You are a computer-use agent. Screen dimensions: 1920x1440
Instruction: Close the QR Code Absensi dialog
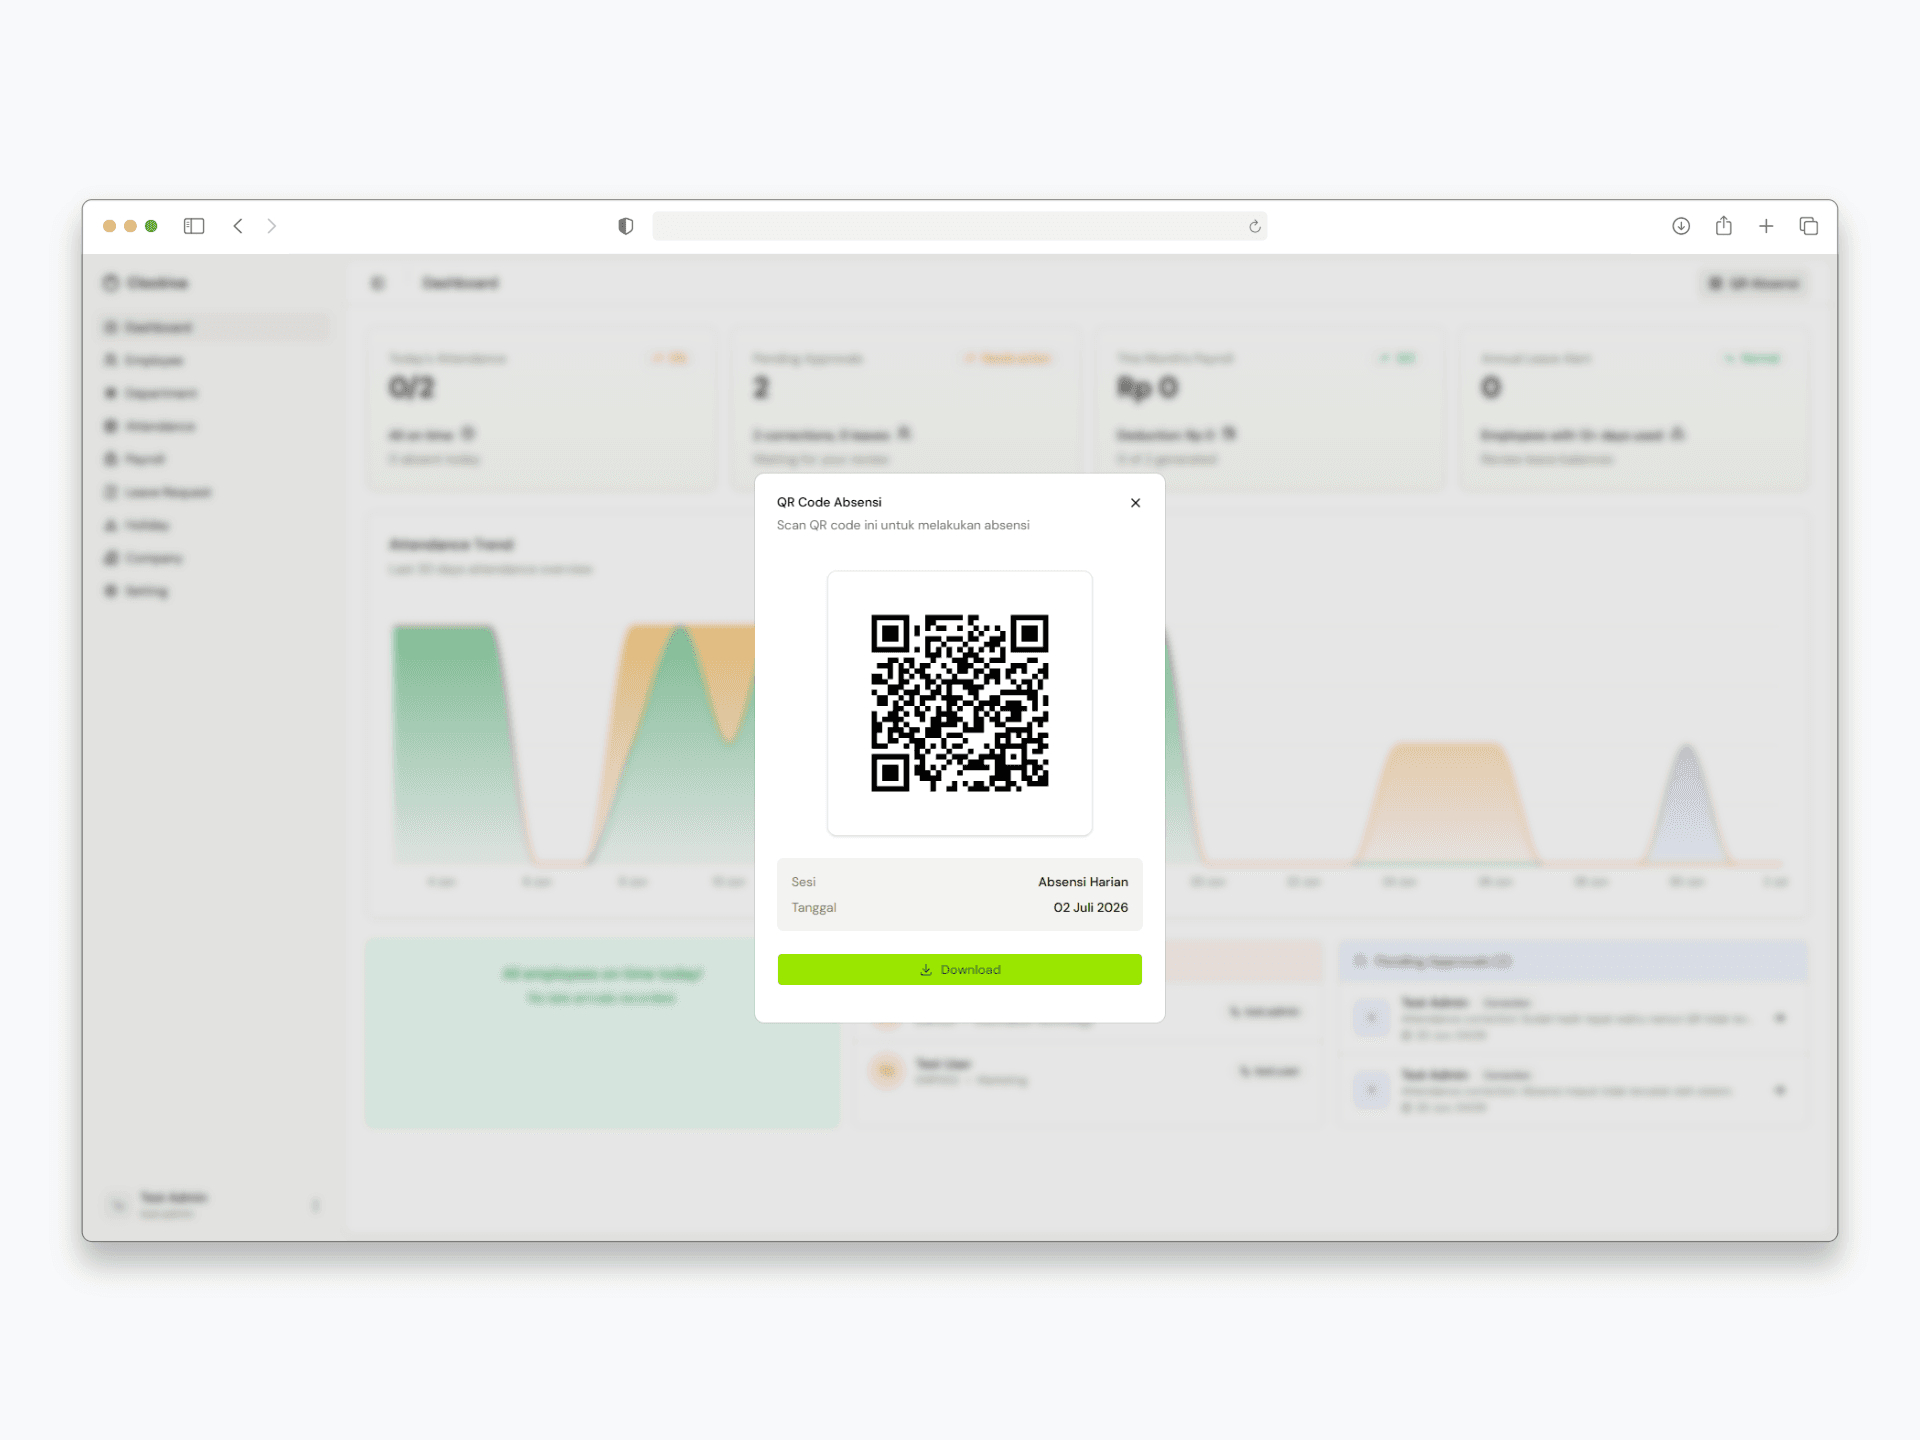pyautogui.click(x=1135, y=503)
